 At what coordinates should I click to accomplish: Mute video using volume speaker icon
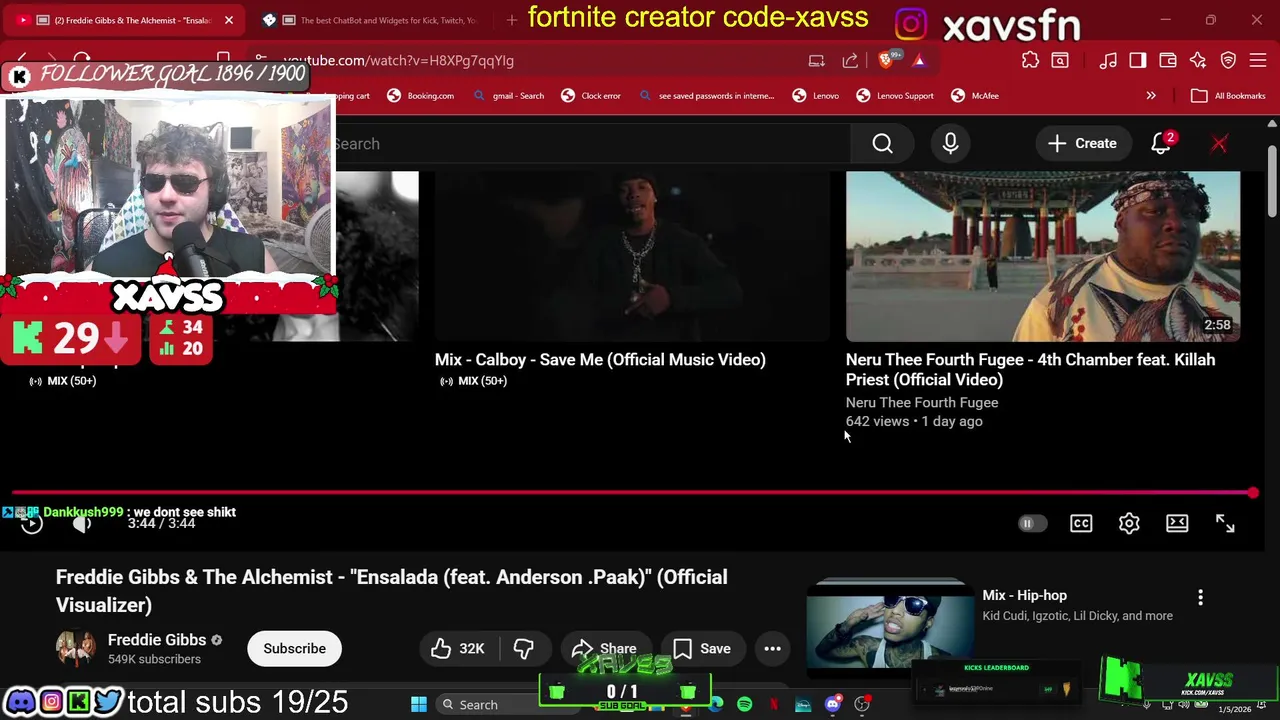[x=82, y=523]
